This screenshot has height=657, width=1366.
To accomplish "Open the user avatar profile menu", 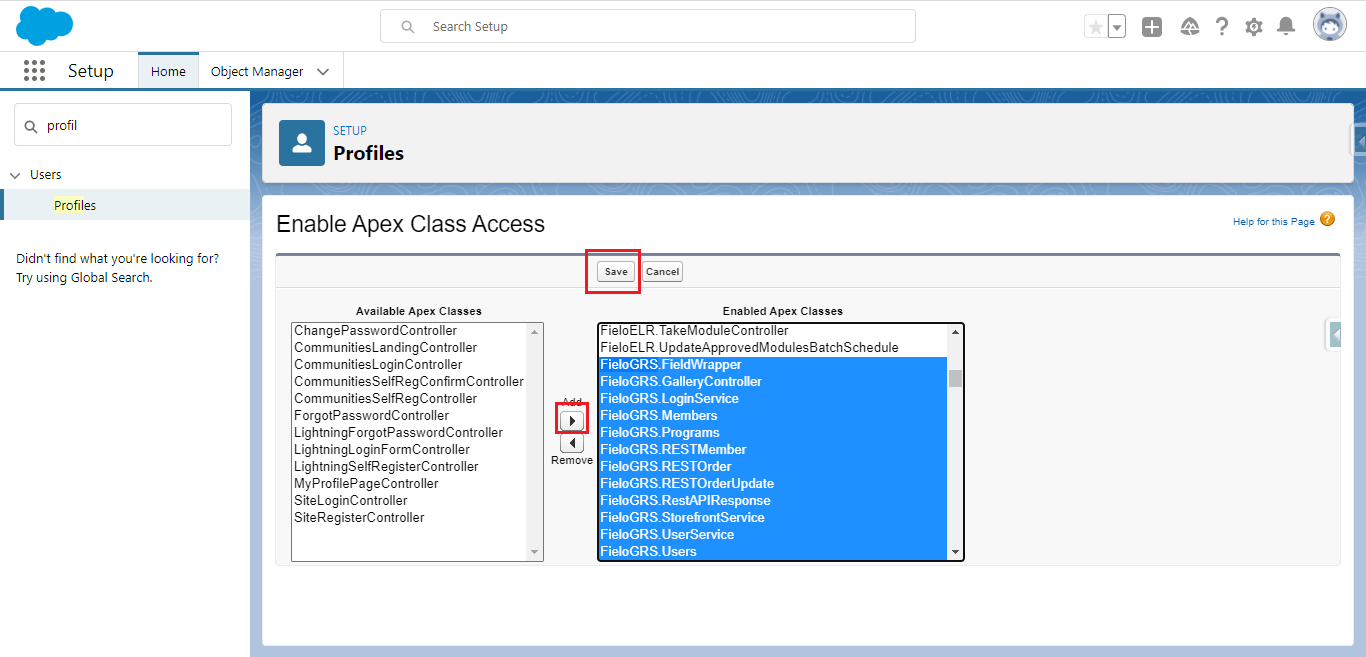I will click(1330, 26).
